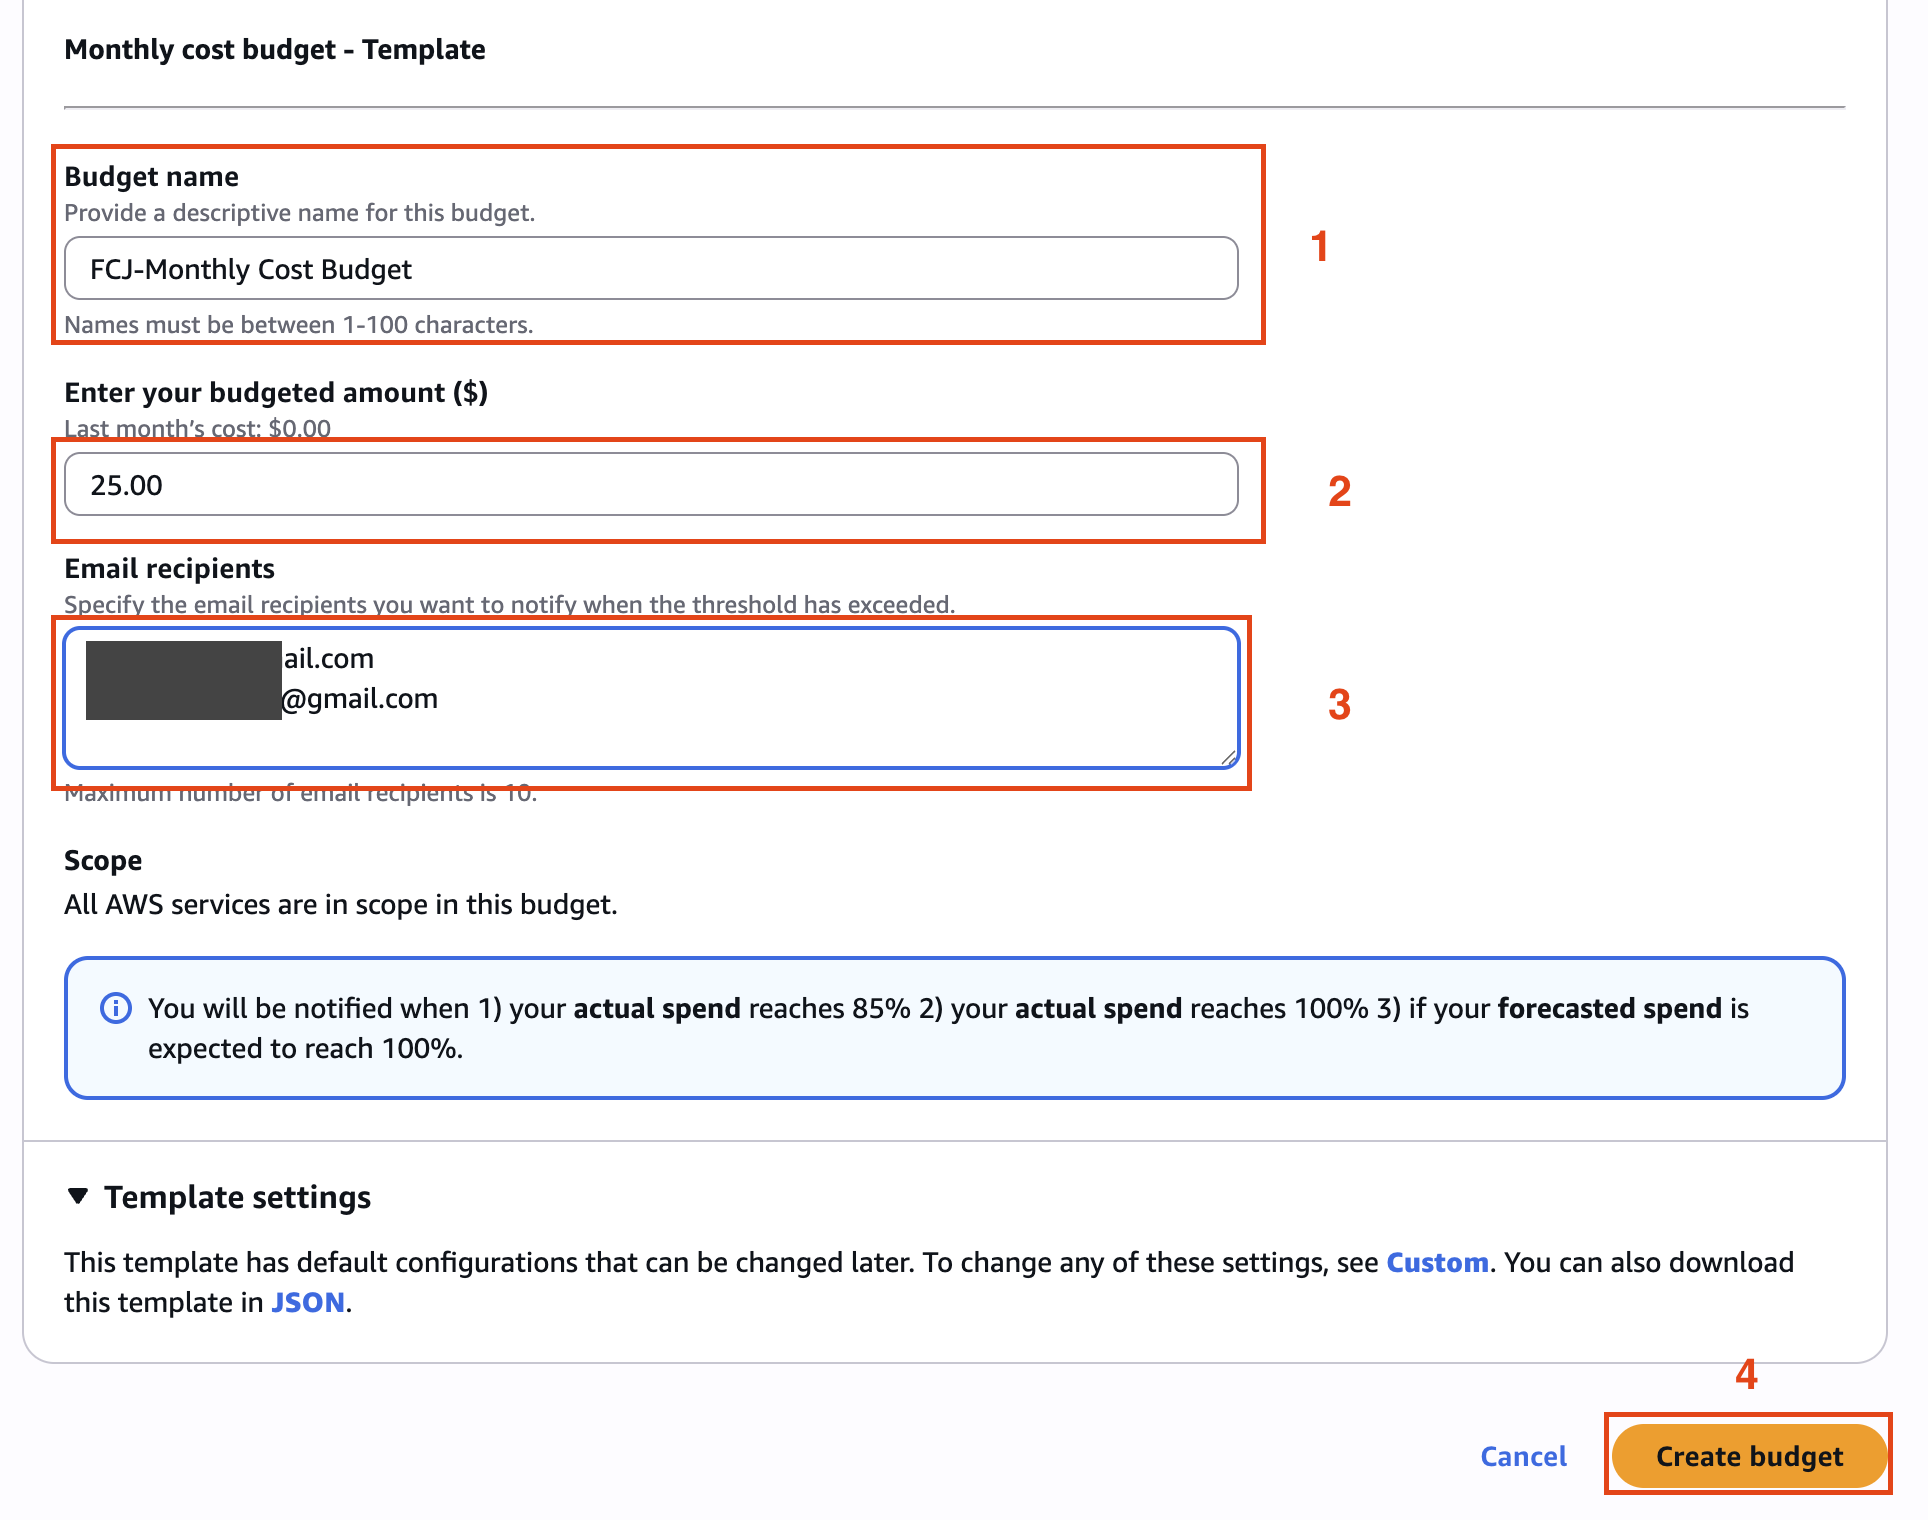1928x1520 pixels.
Task: Place cursor on the @gmail.com email line
Action: point(360,699)
